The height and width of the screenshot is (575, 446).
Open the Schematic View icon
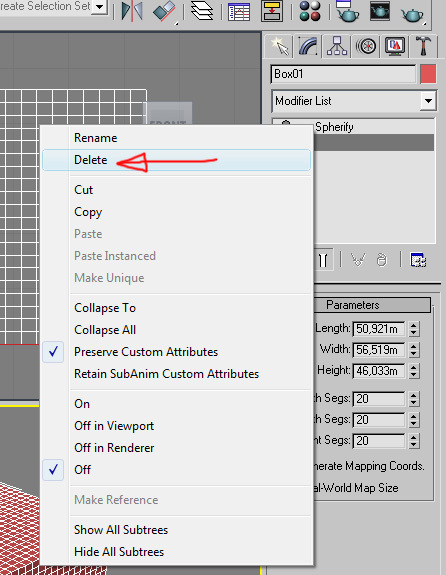(272, 11)
